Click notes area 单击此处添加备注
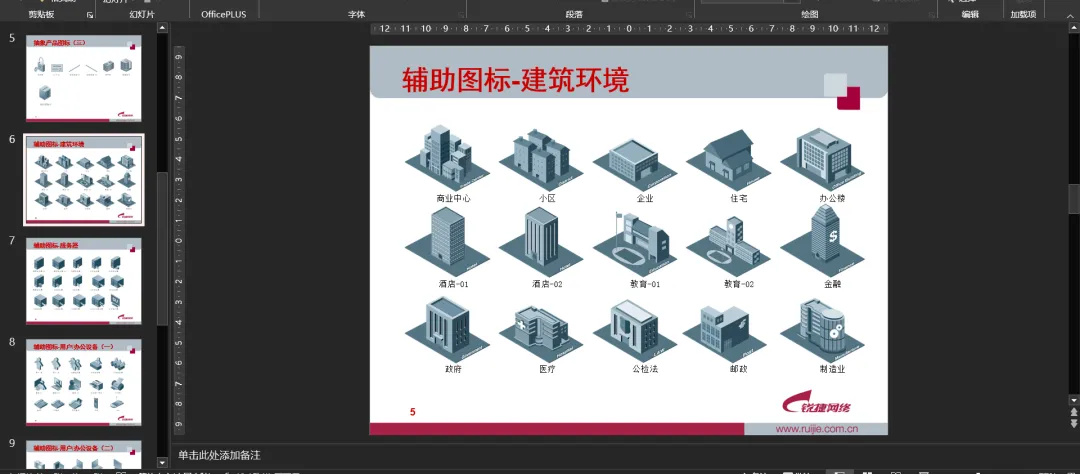The width and height of the screenshot is (1080, 474). click(x=219, y=455)
